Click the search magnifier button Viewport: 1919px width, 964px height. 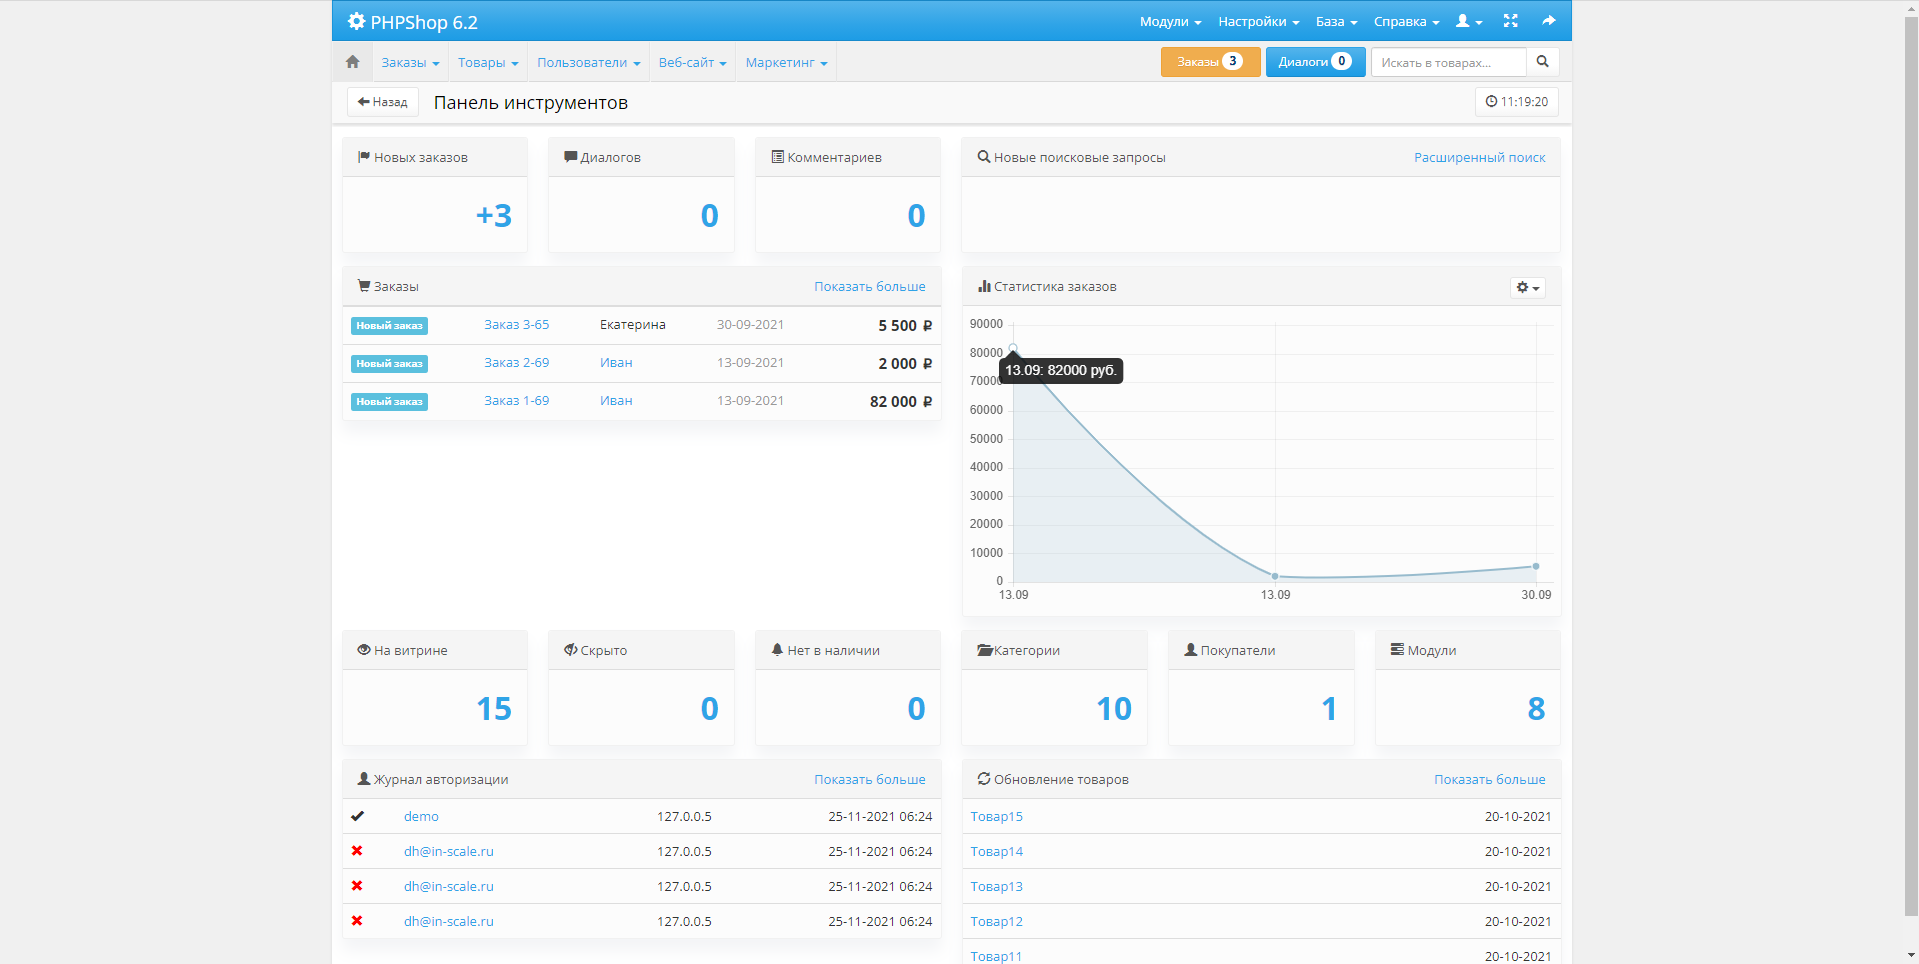(1542, 62)
